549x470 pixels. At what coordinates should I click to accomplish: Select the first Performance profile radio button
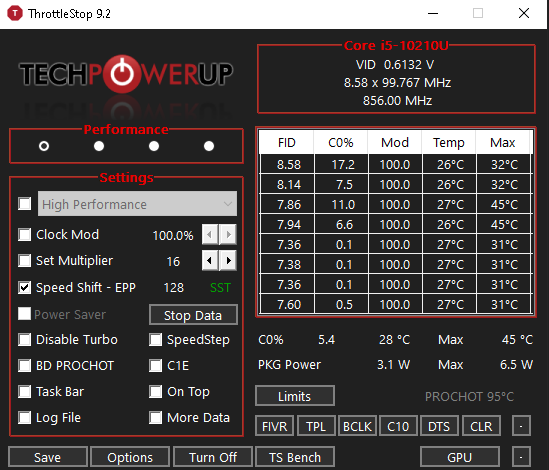coord(44,146)
